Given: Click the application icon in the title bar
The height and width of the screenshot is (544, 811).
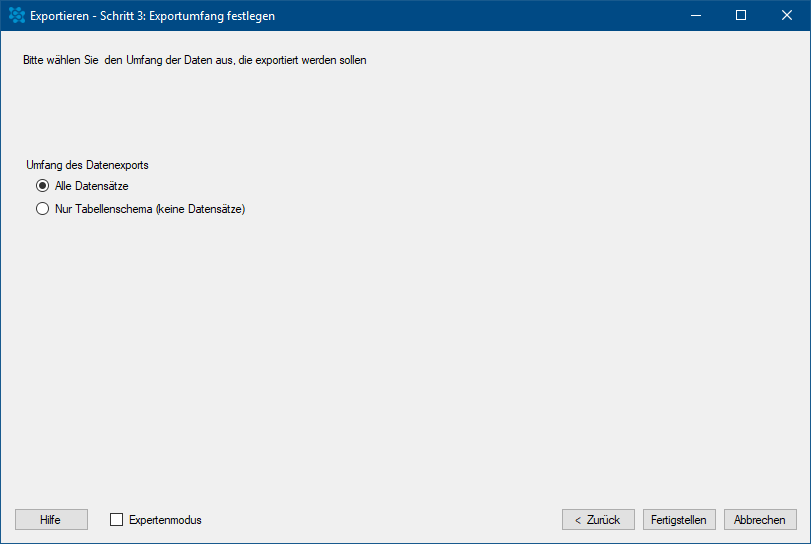Looking at the screenshot, I should click(x=17, y=16).
